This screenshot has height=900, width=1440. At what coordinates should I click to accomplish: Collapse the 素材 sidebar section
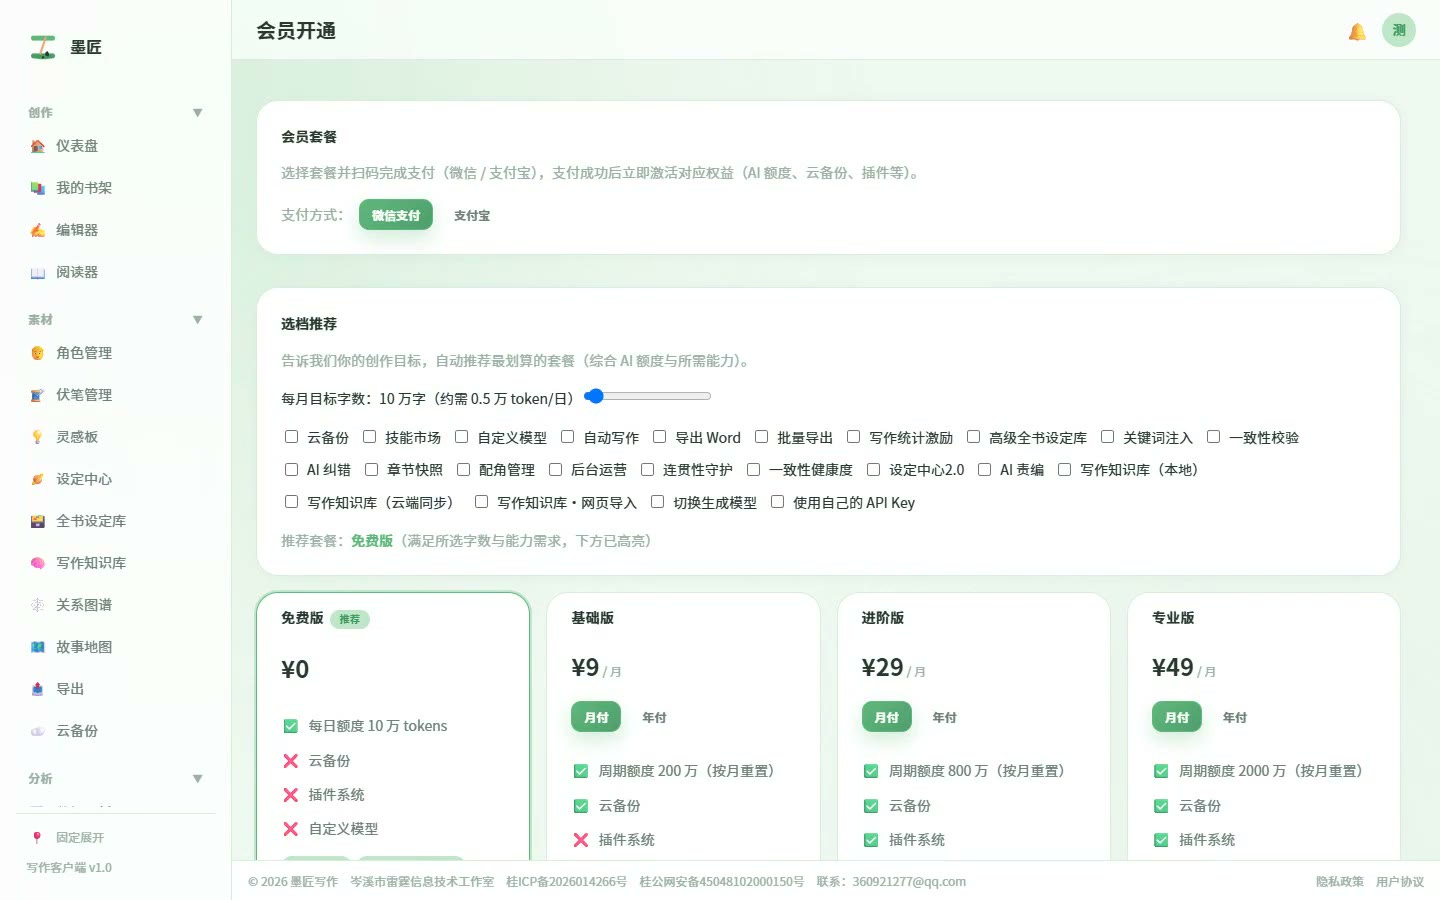click(x=197, y=320)
